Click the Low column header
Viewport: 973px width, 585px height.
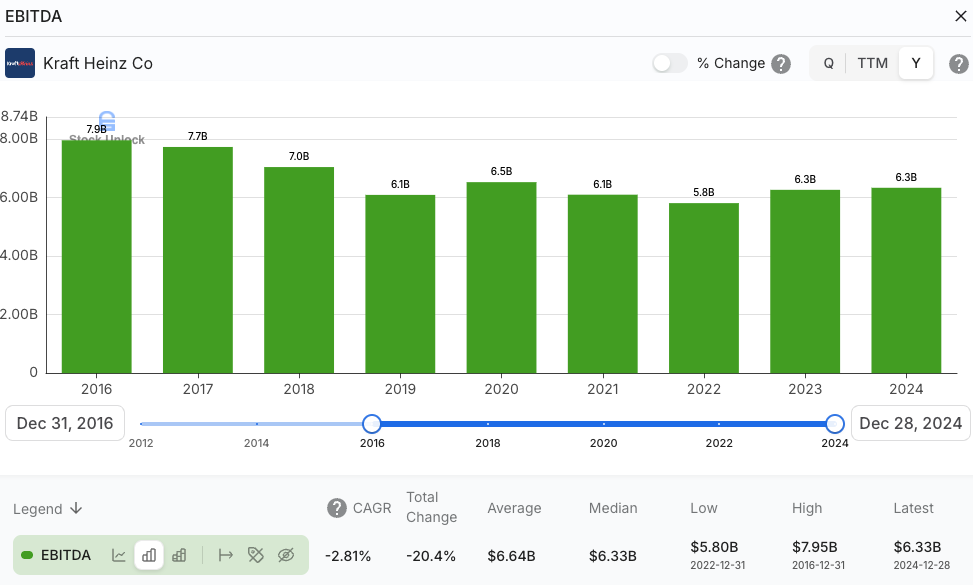coord(704,508)
